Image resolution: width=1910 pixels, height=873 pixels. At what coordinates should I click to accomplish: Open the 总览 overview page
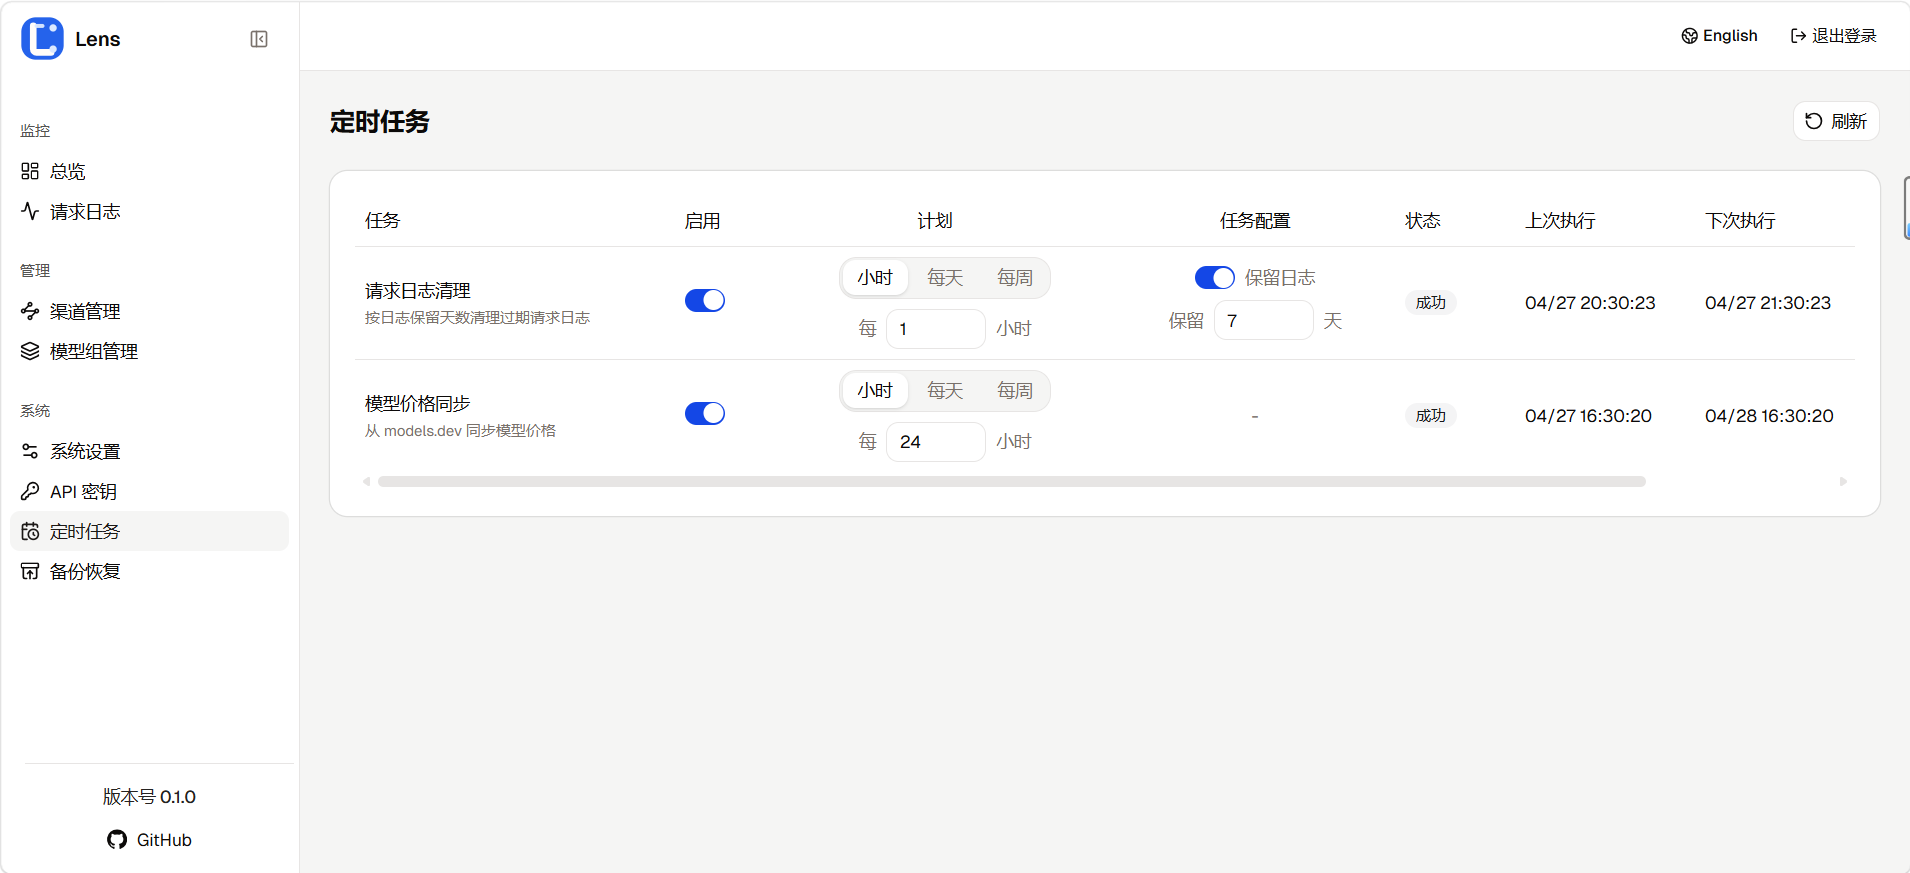[x=68, y=171]
